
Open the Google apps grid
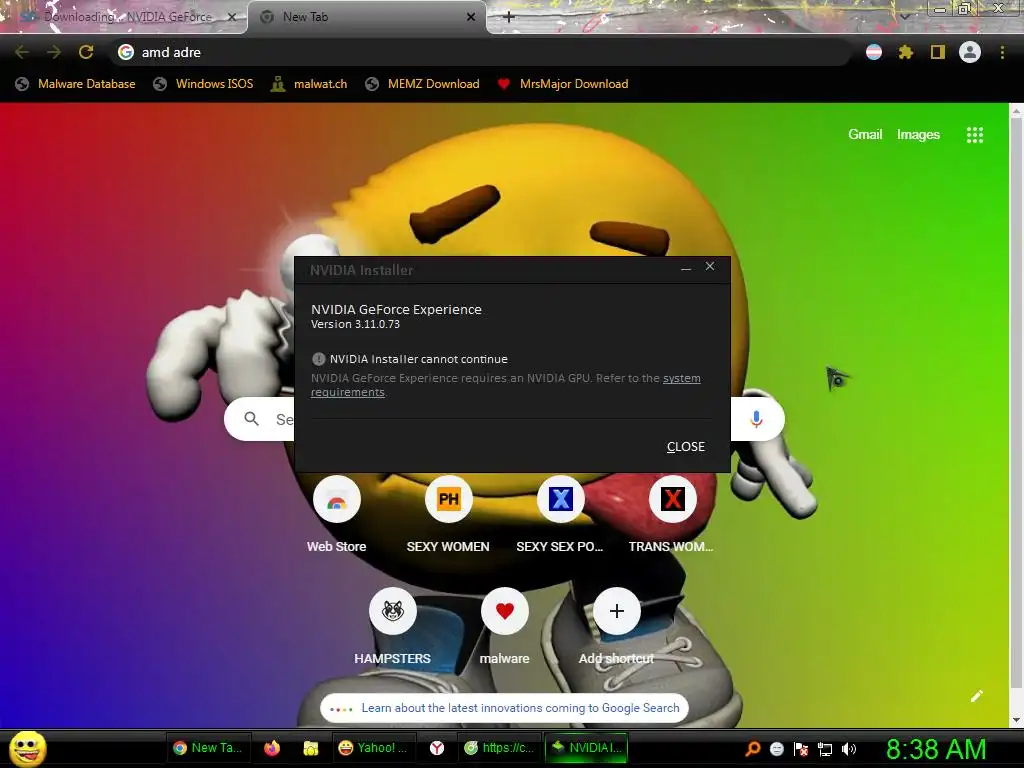point(975,135)
